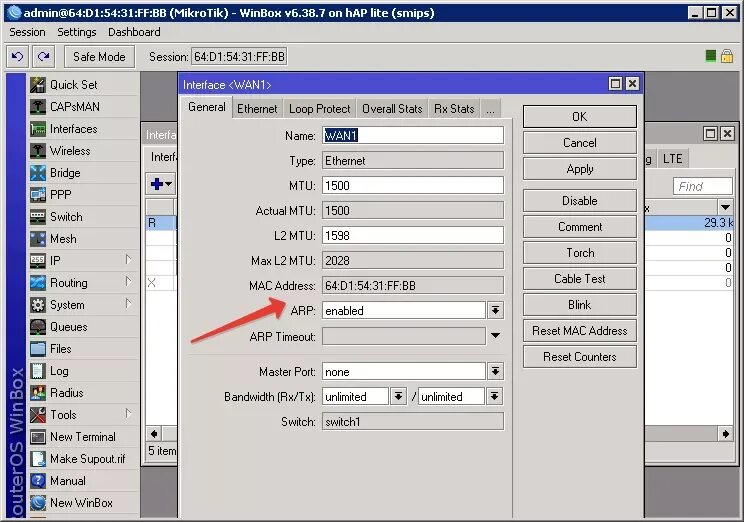Open the PPP menu icon
The image size is (744, 522).
pyautogui.click(x=38, y=195)
